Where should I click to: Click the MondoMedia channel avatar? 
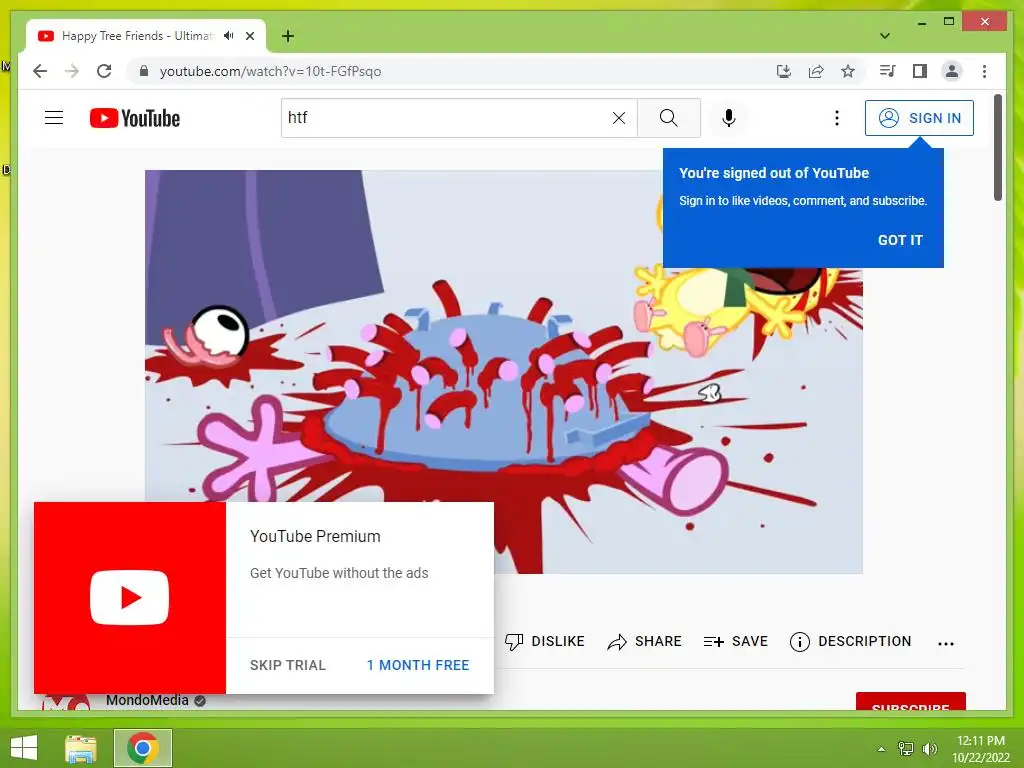pyautogui.click(x=65, y=703)
